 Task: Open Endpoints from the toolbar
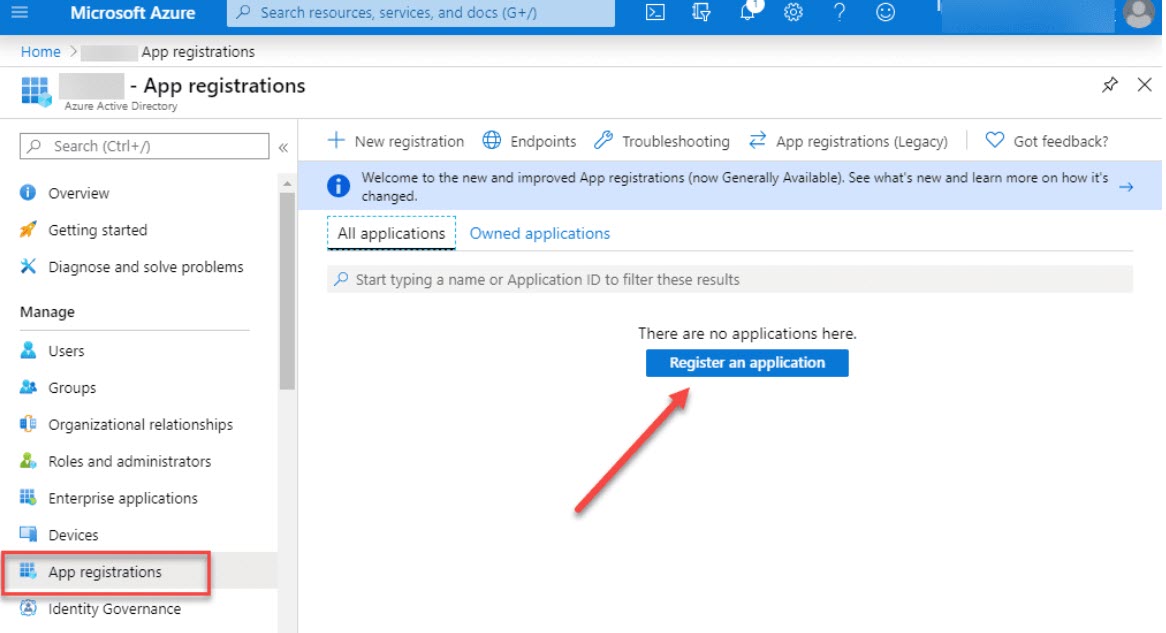click(x=530, y=141)
